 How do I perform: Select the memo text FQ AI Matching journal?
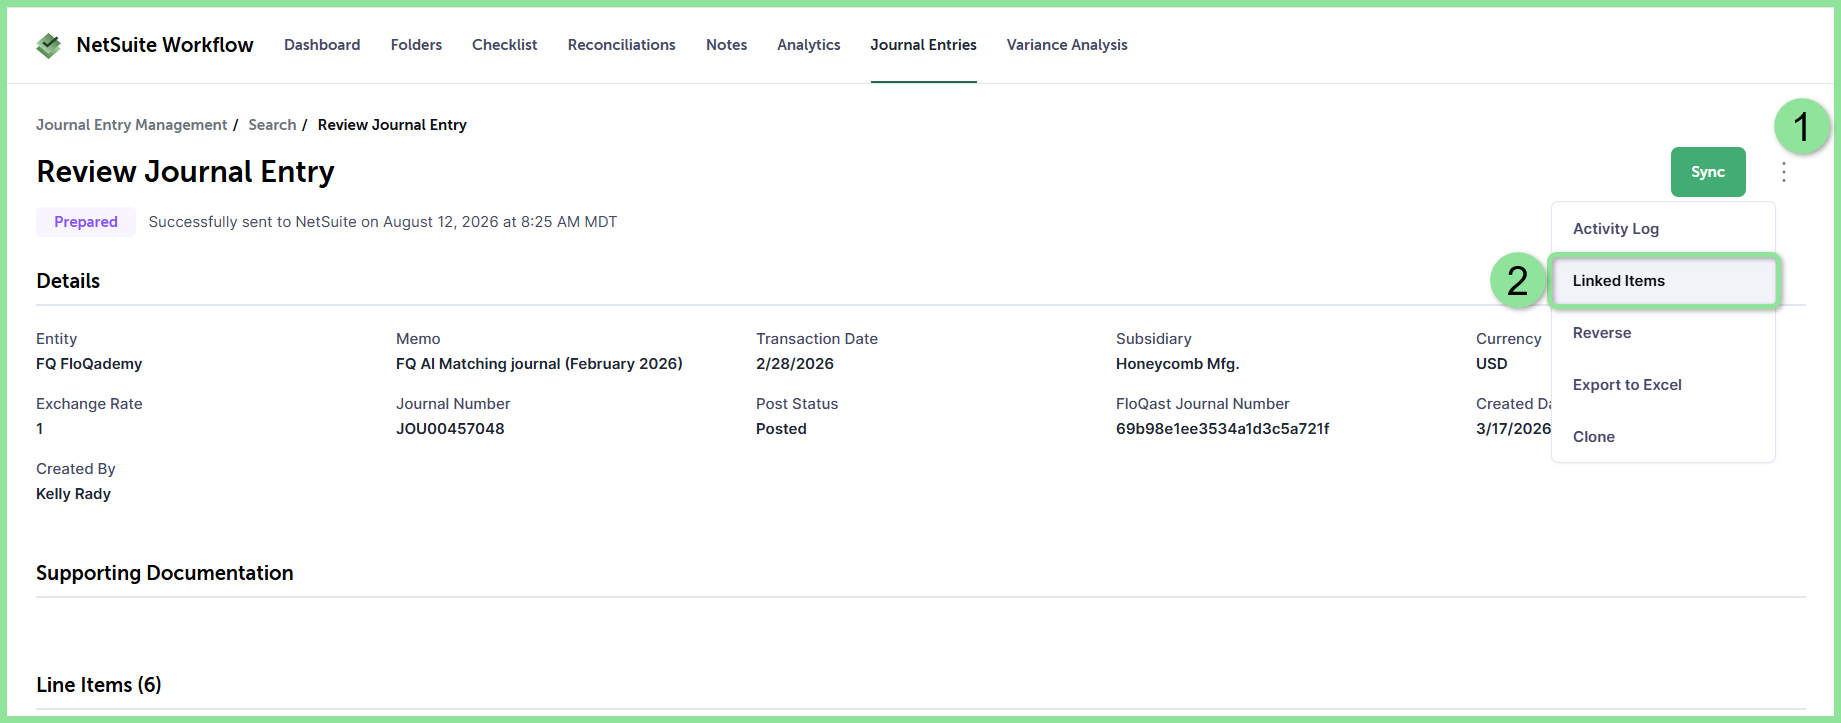(x=539, y=364)
